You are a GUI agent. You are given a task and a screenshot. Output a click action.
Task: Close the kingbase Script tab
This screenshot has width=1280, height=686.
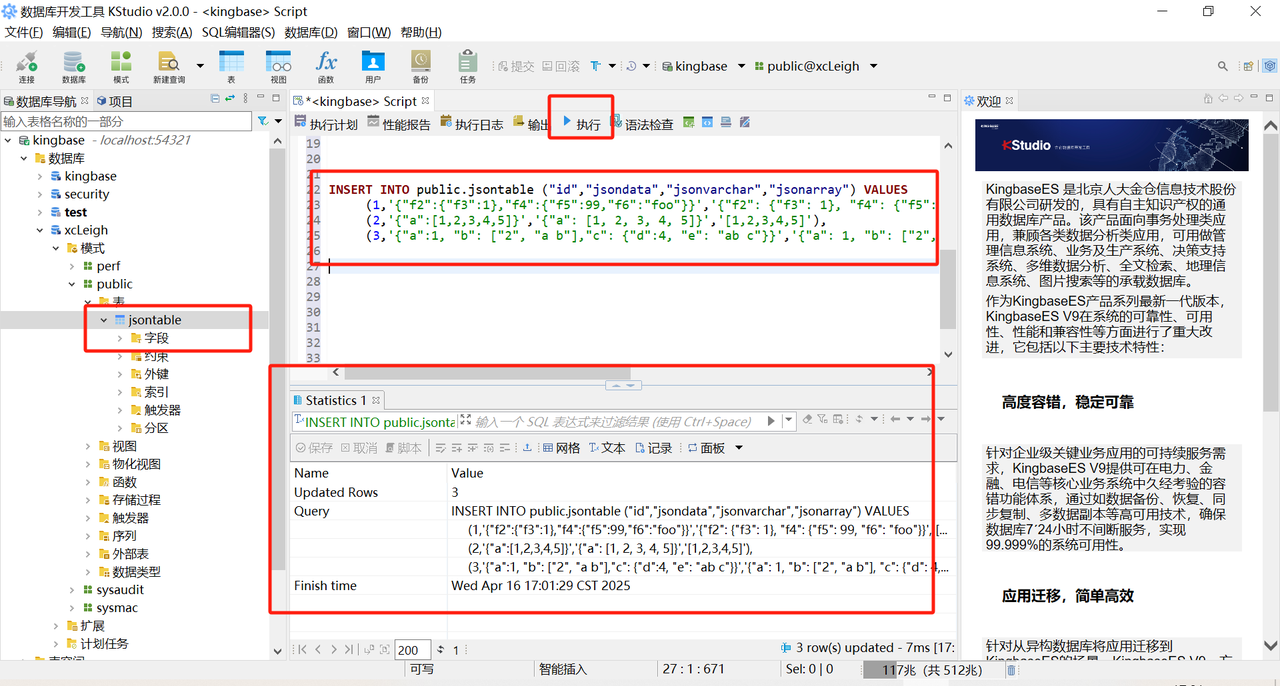[426, 101]
